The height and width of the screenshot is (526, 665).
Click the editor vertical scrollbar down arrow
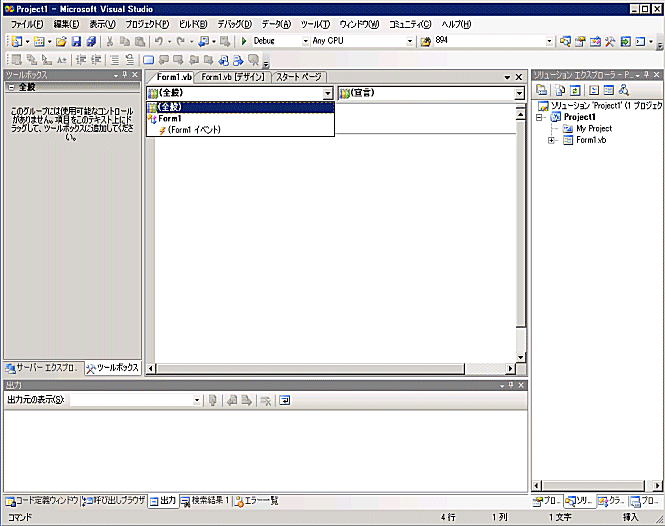(520, 358)
